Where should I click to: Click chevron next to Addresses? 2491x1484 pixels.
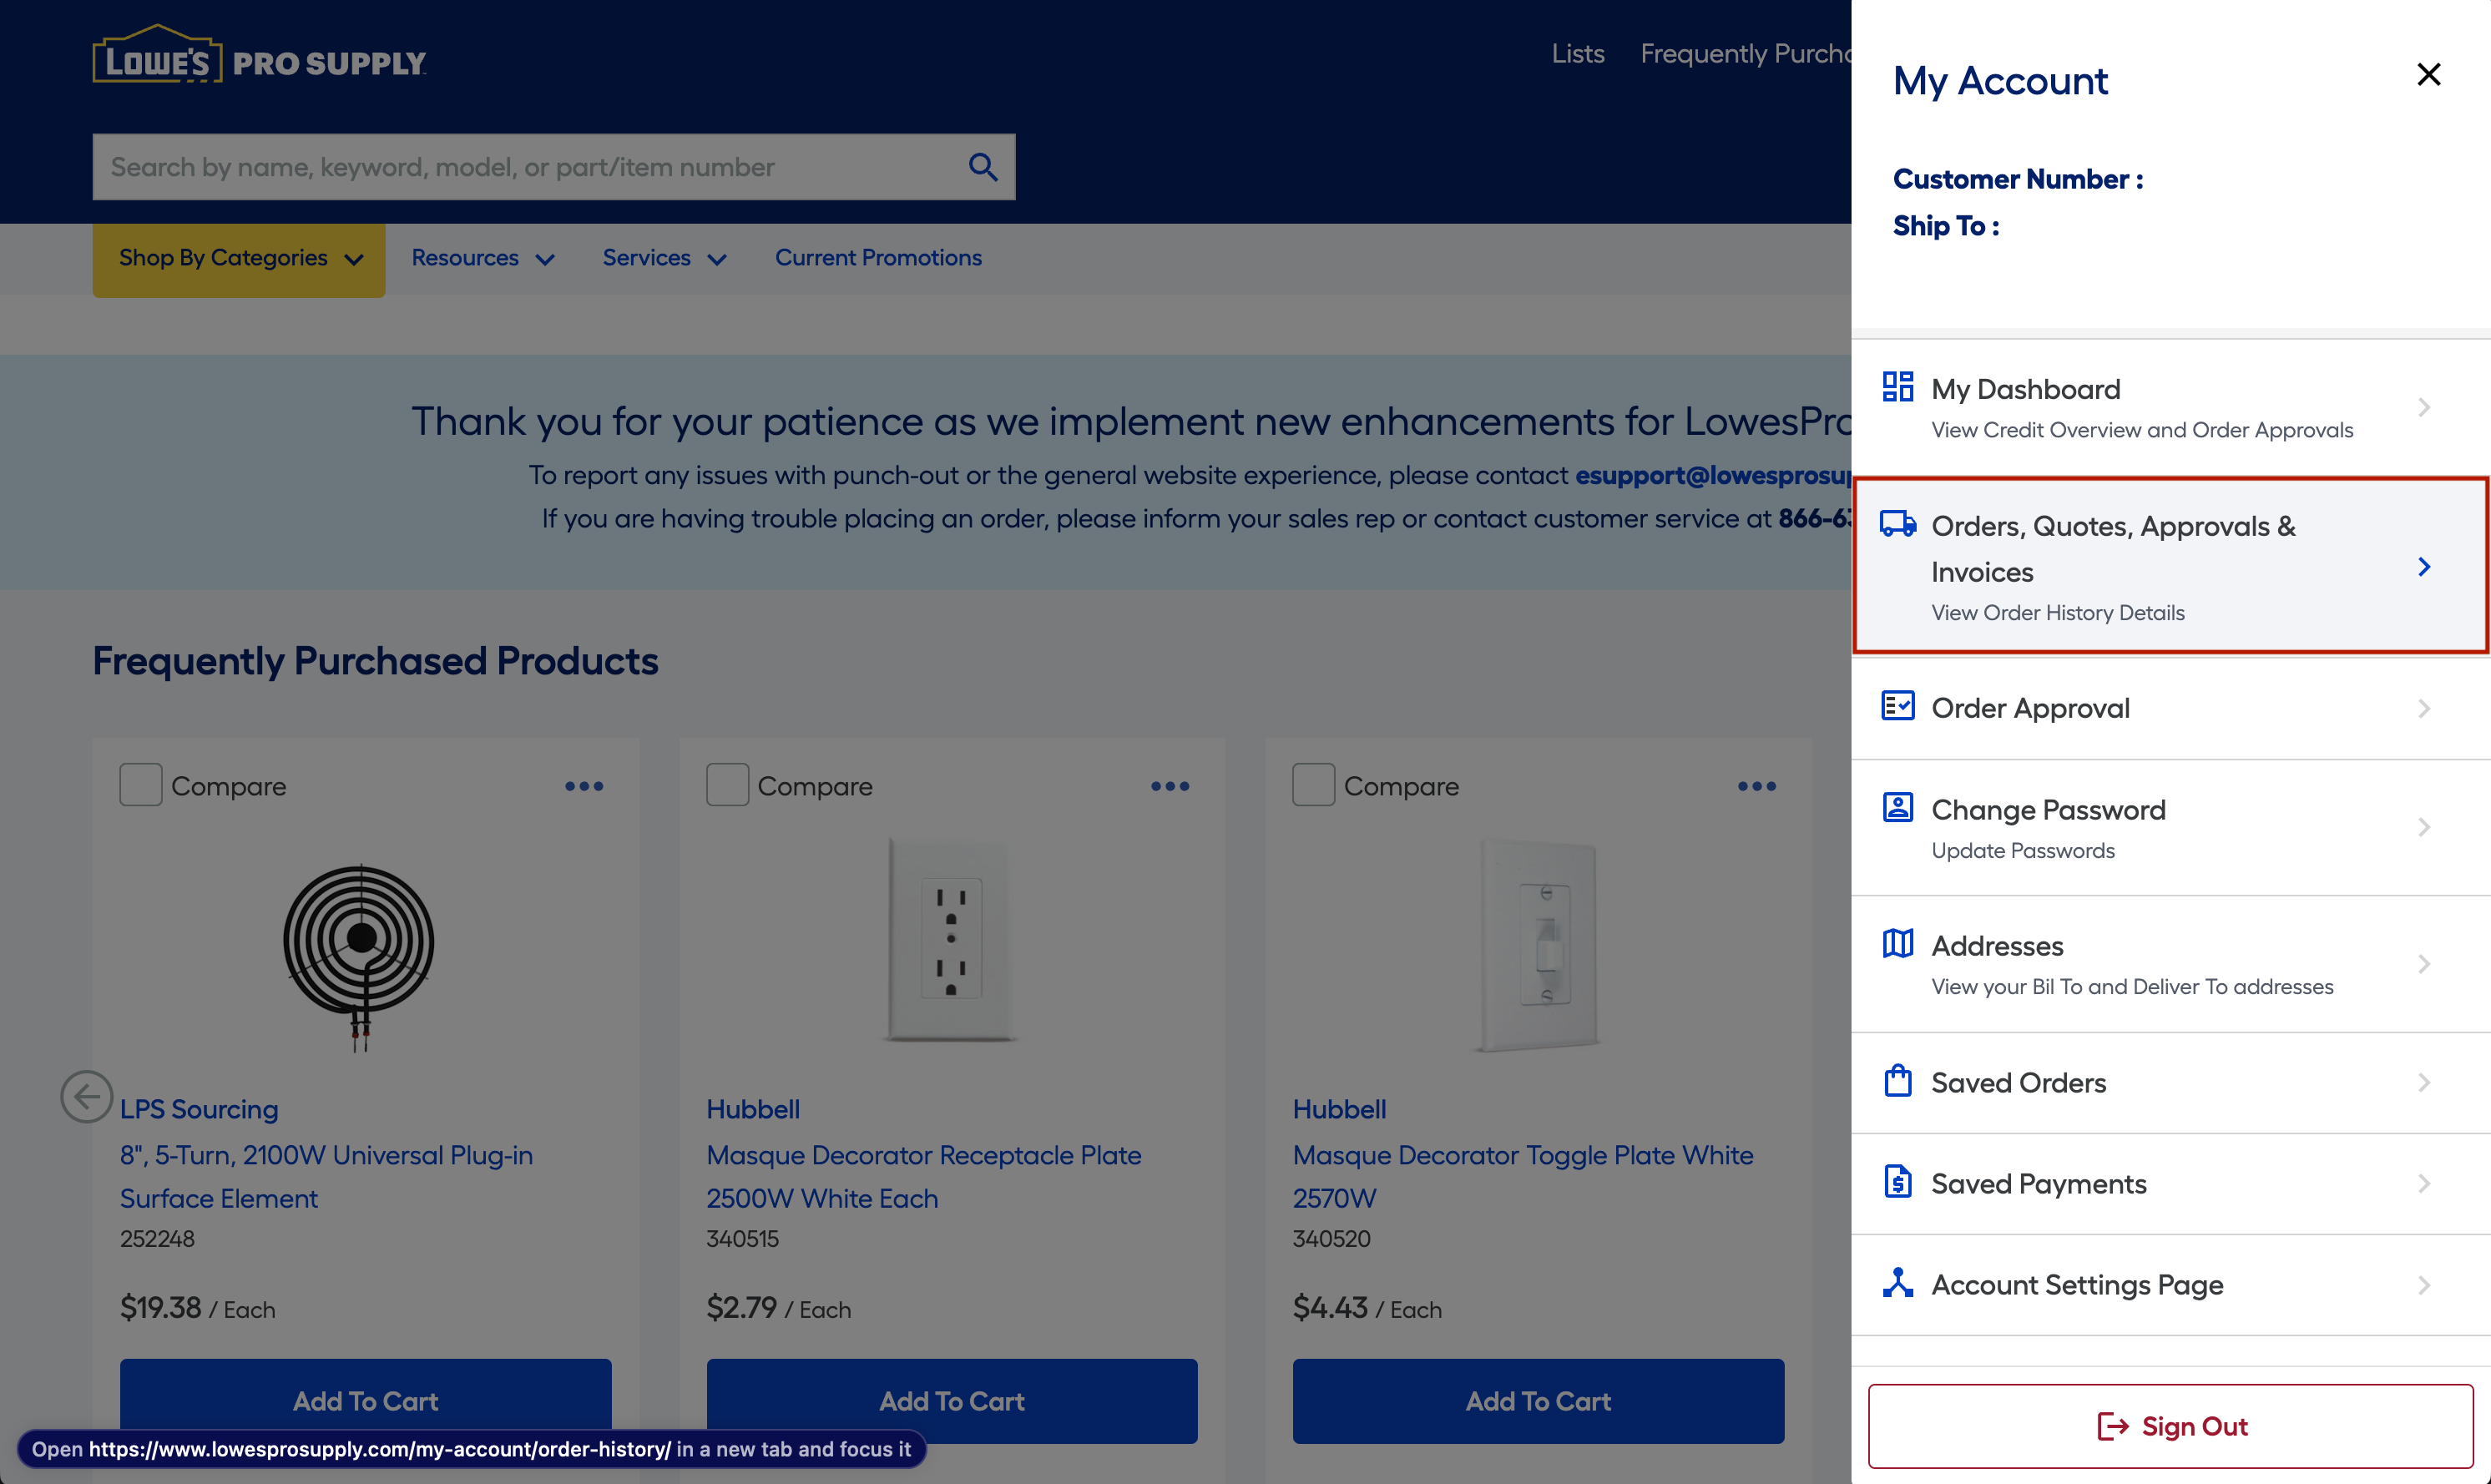pos(2424,964)
